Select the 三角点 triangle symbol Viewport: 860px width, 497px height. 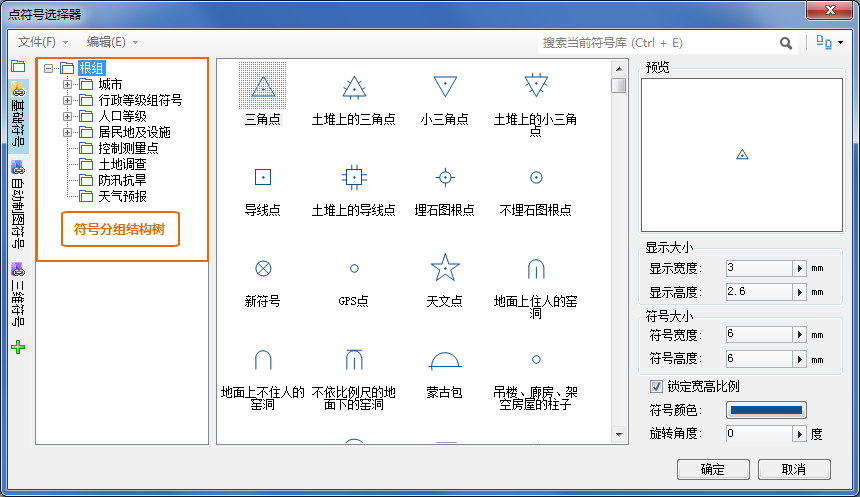tap(262, 87)
